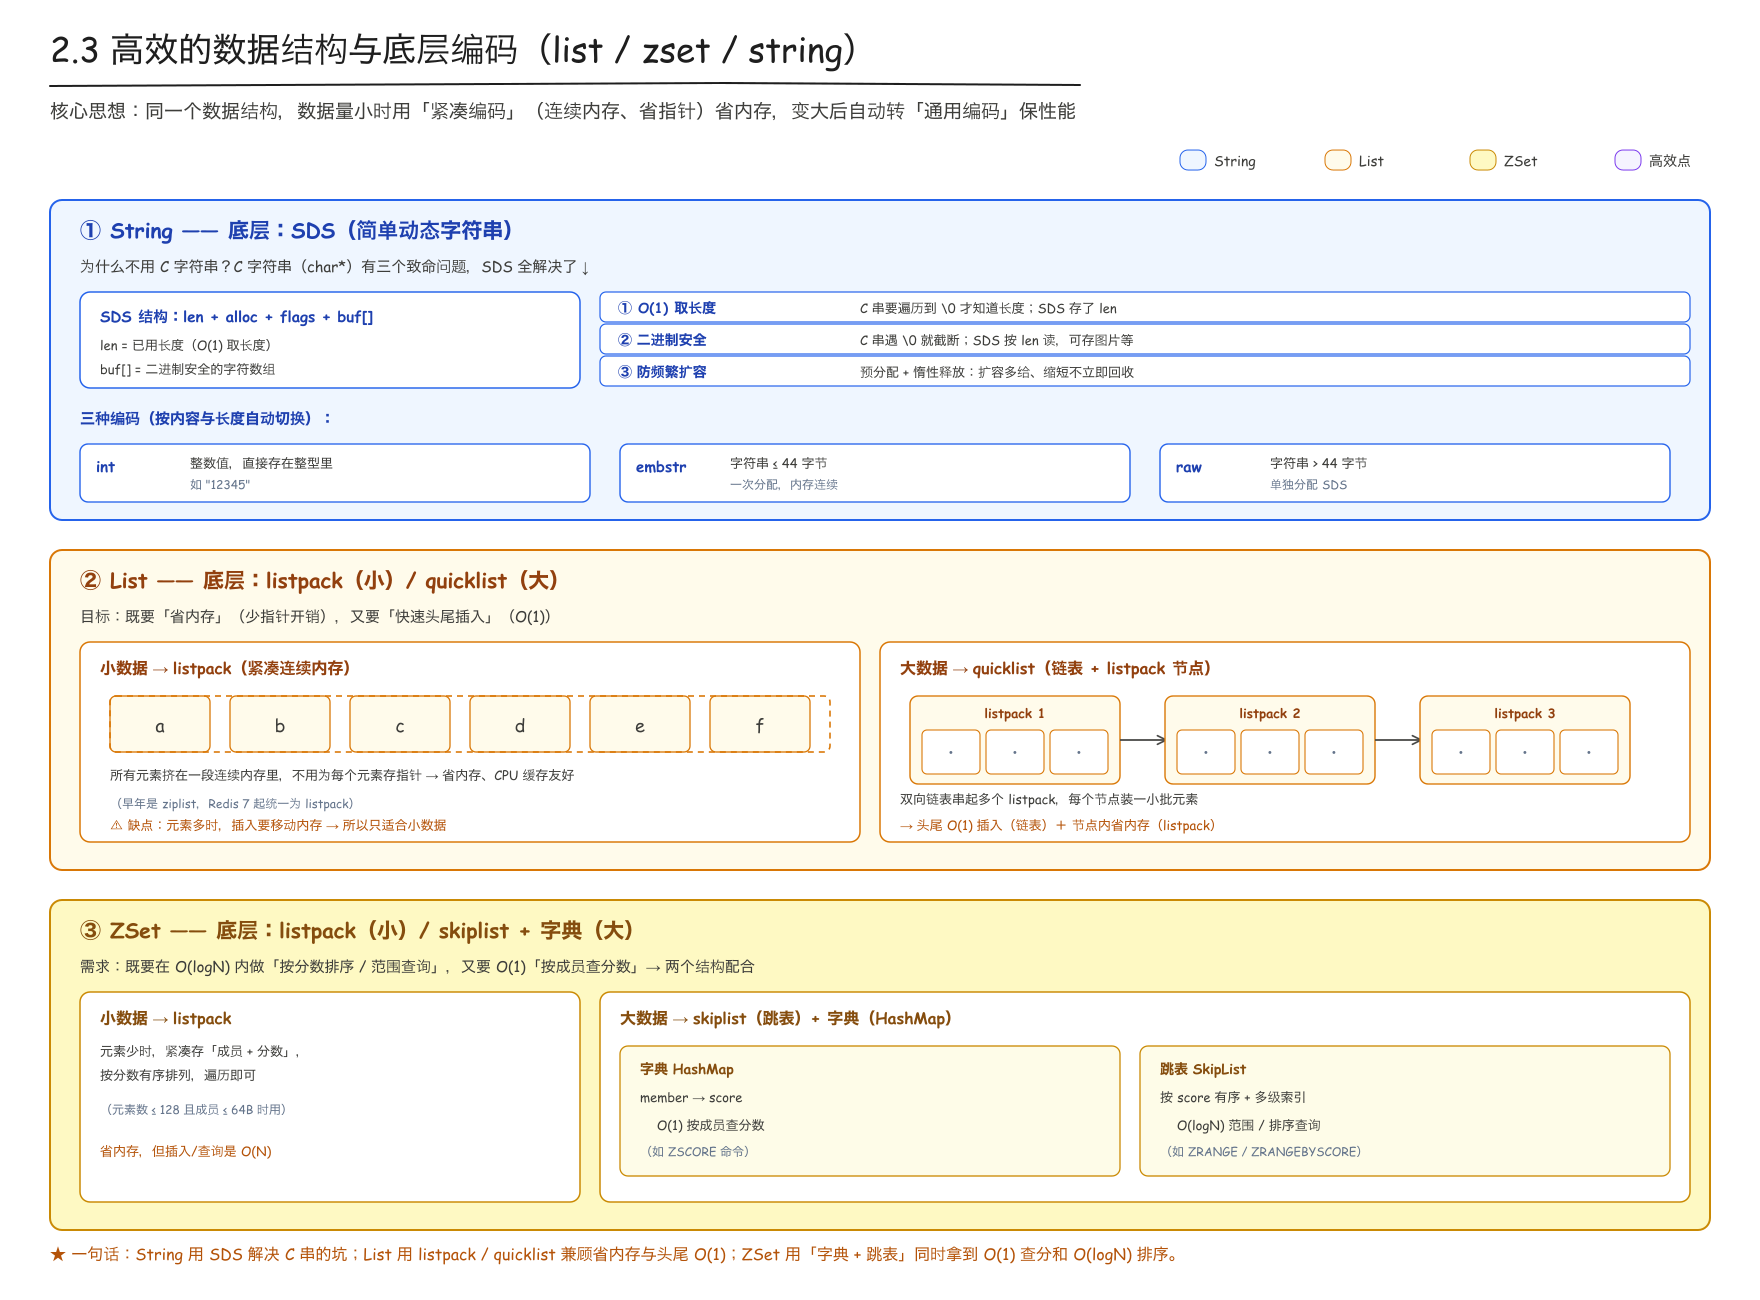The image size is (1760, 1300).
Task: Click listpack element cell 'a'
Action: [160, 724]
